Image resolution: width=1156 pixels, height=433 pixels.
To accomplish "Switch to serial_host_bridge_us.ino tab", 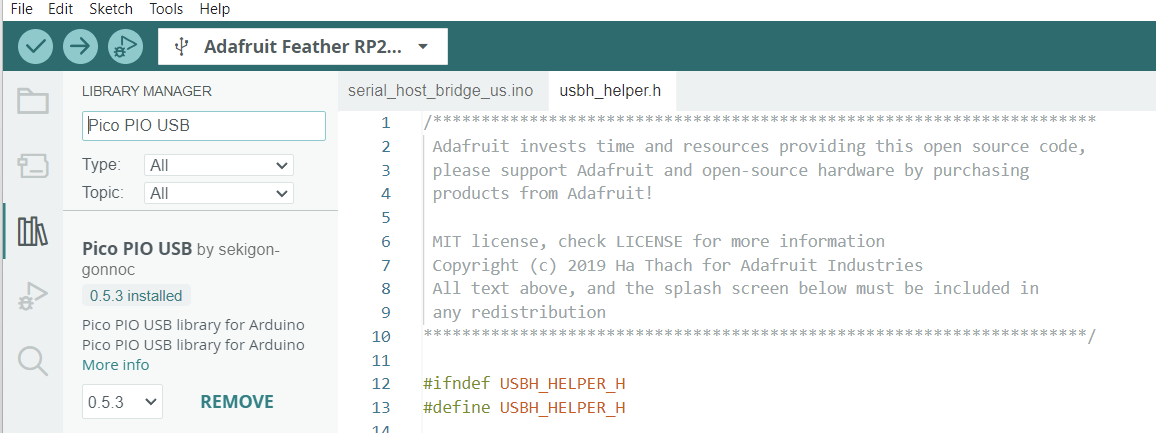I will 440,91.
